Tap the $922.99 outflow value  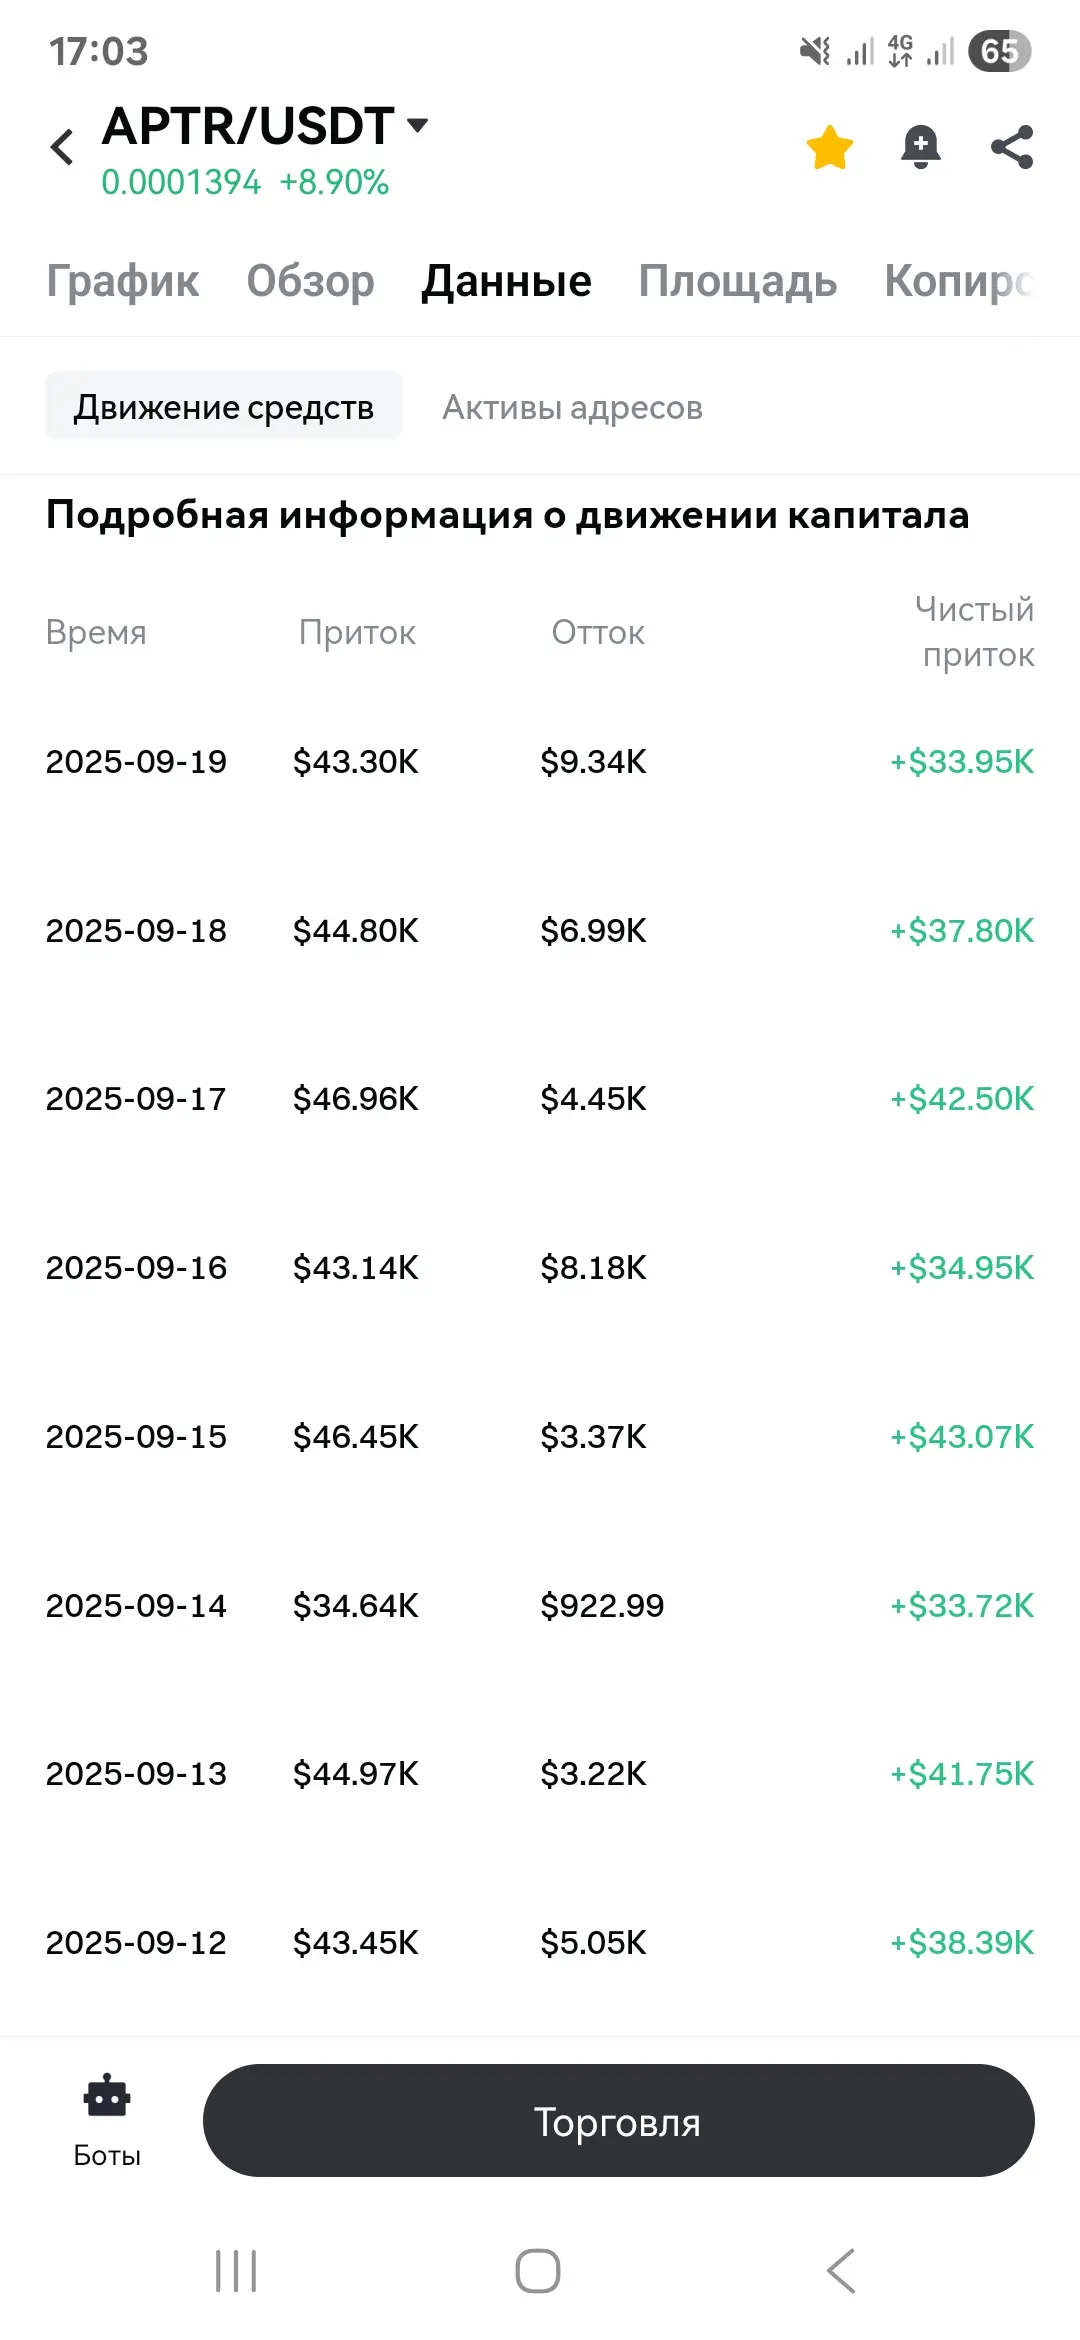602,1606
